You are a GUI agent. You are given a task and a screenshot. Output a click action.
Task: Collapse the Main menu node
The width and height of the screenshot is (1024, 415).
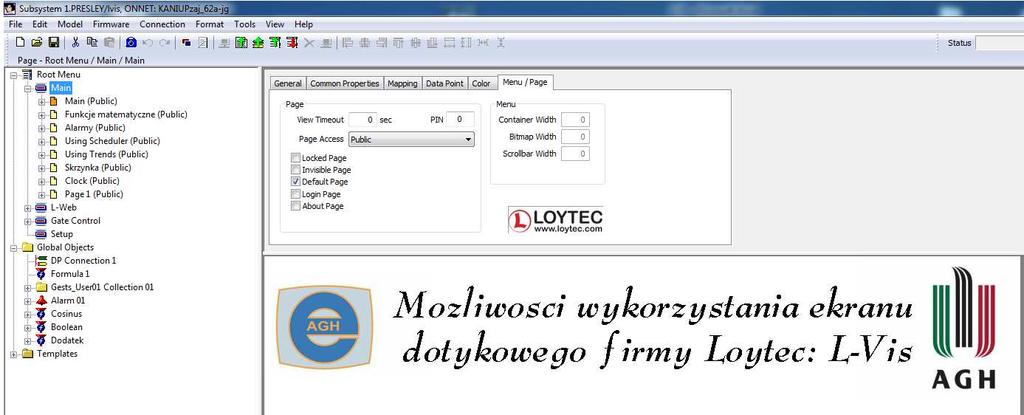click(27, 88)
